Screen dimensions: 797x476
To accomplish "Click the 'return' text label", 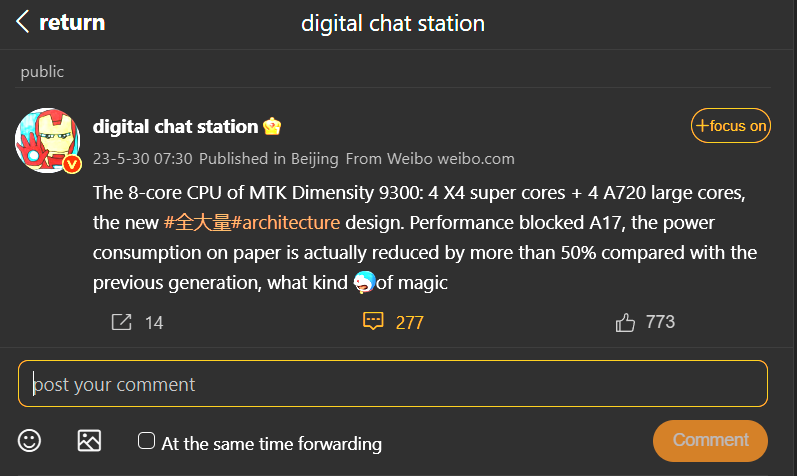I will (71, 22).
